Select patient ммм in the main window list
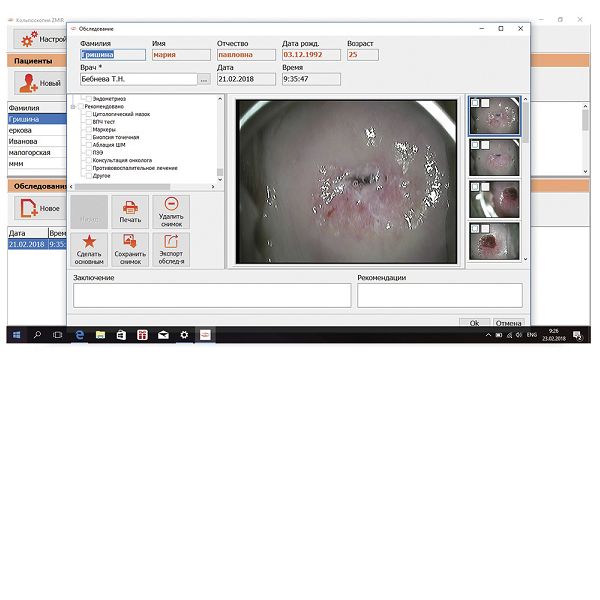This screenshot has height=600, width=600. tap(37, 164)
